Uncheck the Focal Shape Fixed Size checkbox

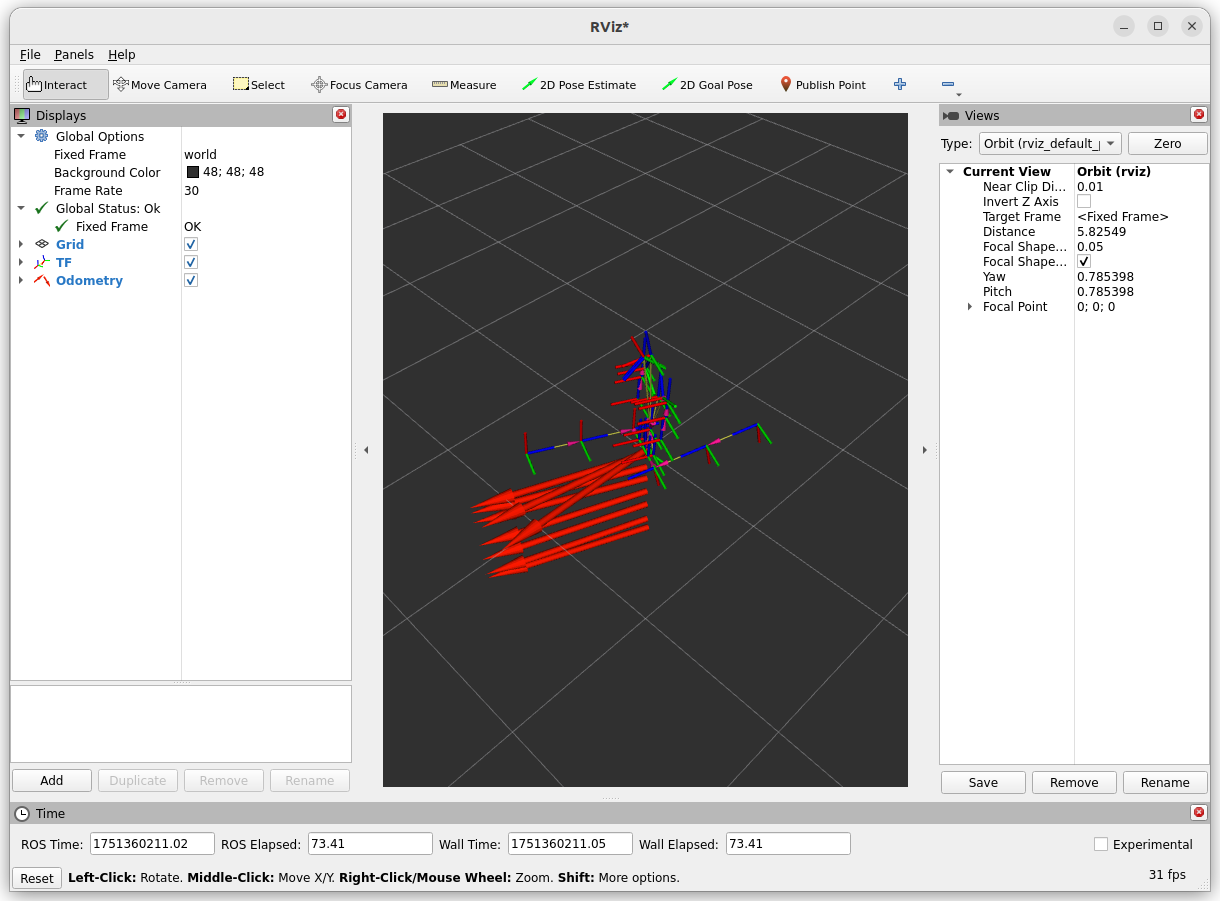click(x=1084, y=261)
